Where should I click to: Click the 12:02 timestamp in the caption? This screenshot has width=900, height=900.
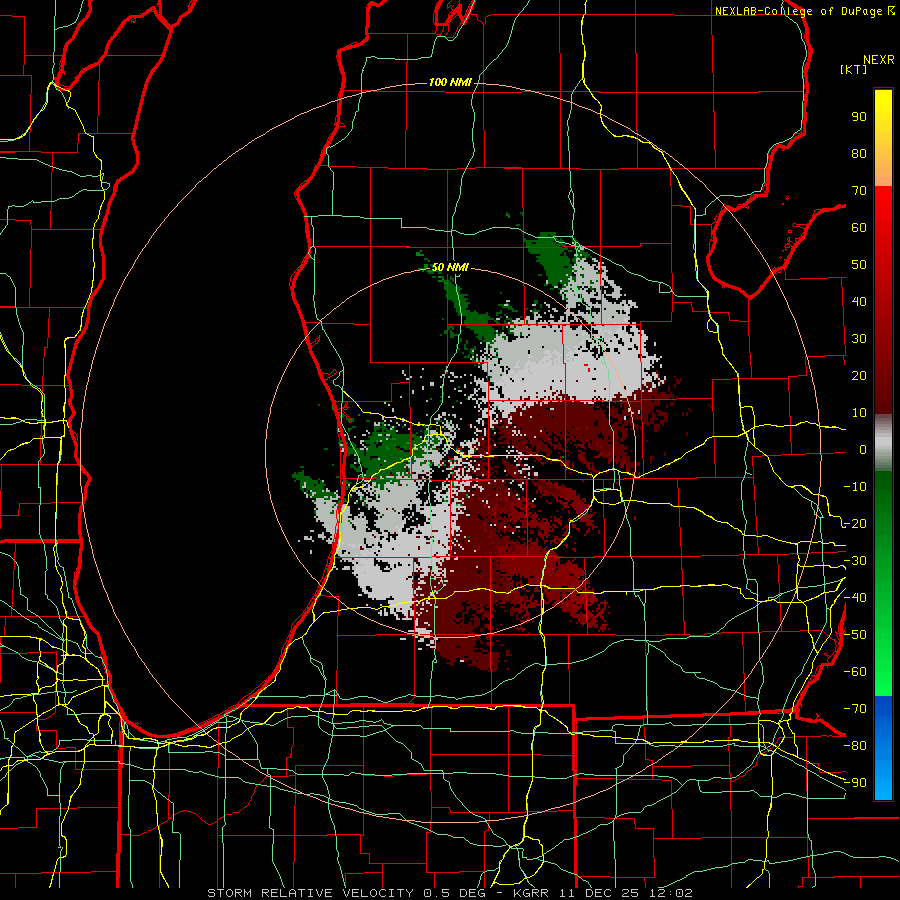[x=671, y=893]
